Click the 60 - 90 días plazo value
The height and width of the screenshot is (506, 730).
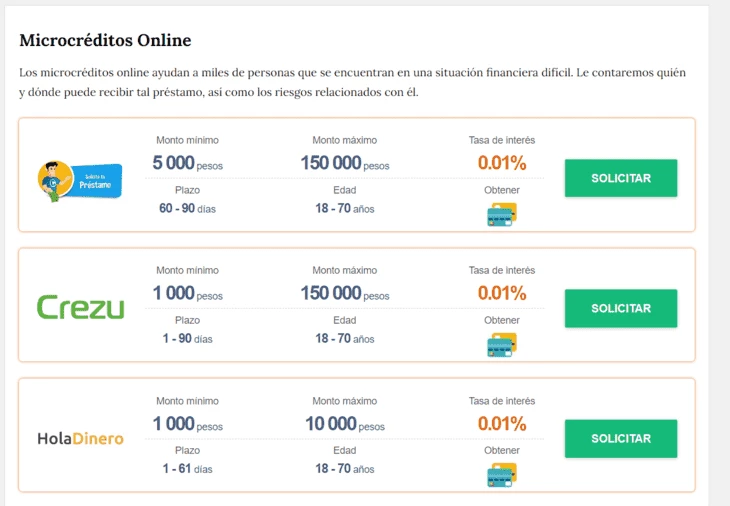[187, 208]
